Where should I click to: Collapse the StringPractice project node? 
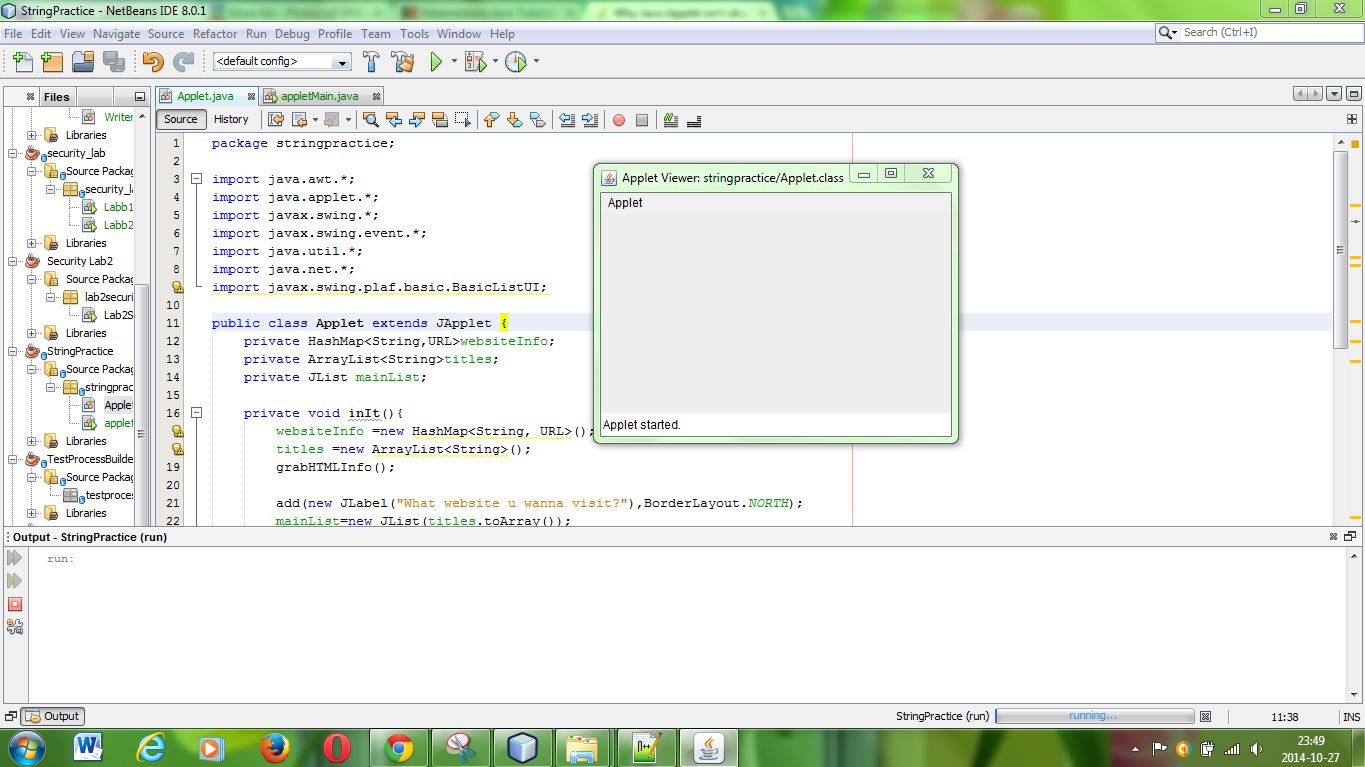point(14,351)
